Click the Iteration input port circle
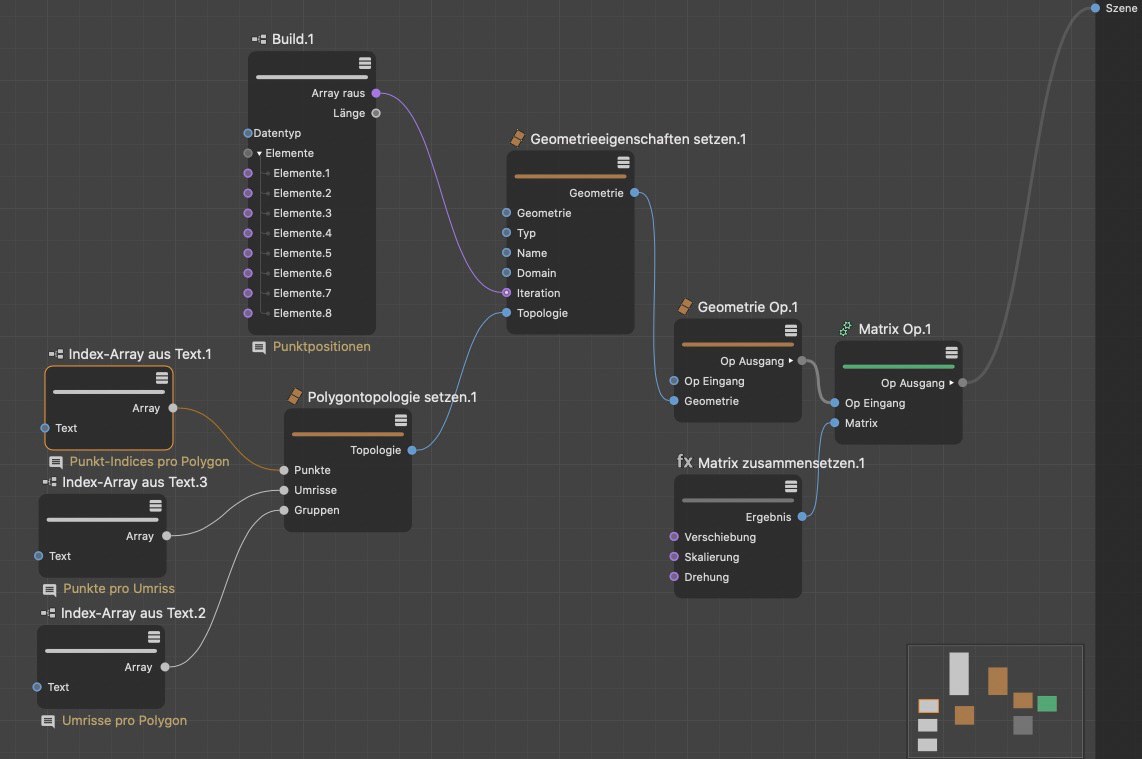The height and width of the screenshot is (759, 1142). click(x=507, y=293)
